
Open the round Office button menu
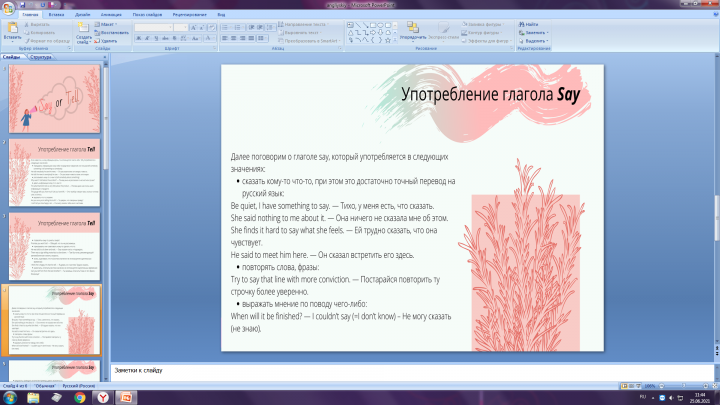[8, 8]
